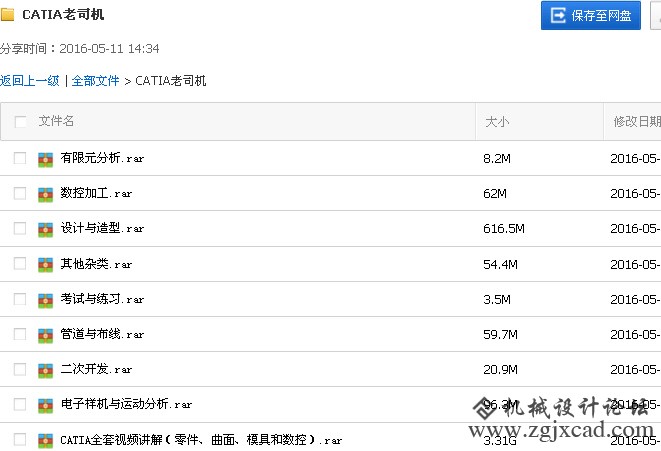The width and height of the screenshot is (661, 451).
Task: Click the archive icon of CATIA全套视频讲解 rar
Action: point(46,441)
